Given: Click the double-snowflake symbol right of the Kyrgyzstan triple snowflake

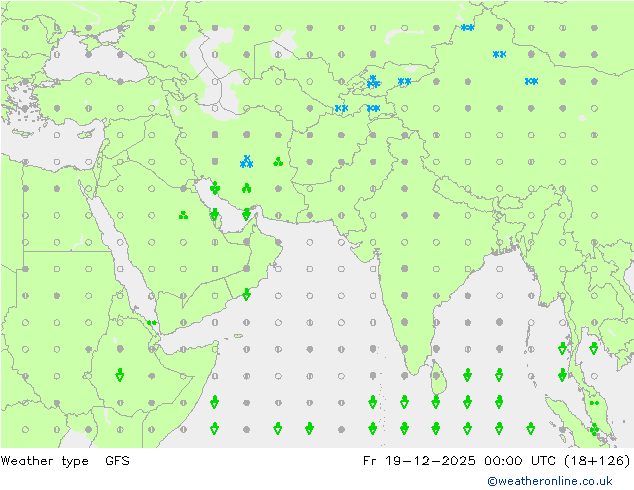Looking at the screenshot, I should (x=404, y=81).
